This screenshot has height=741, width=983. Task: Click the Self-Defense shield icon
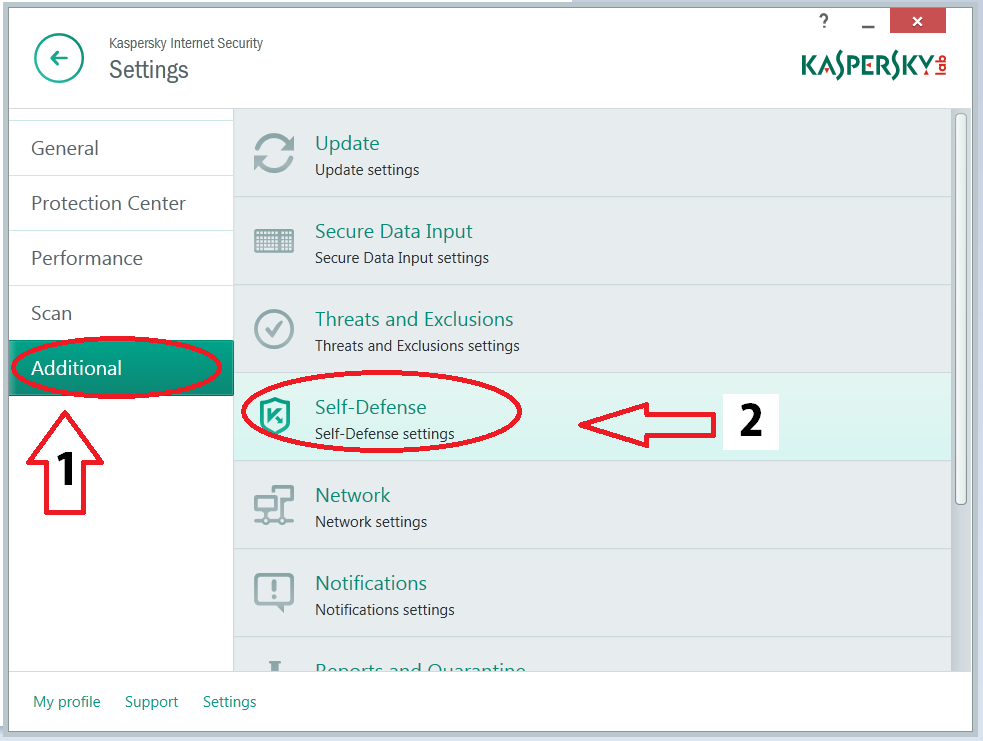[x=275, y=416]
